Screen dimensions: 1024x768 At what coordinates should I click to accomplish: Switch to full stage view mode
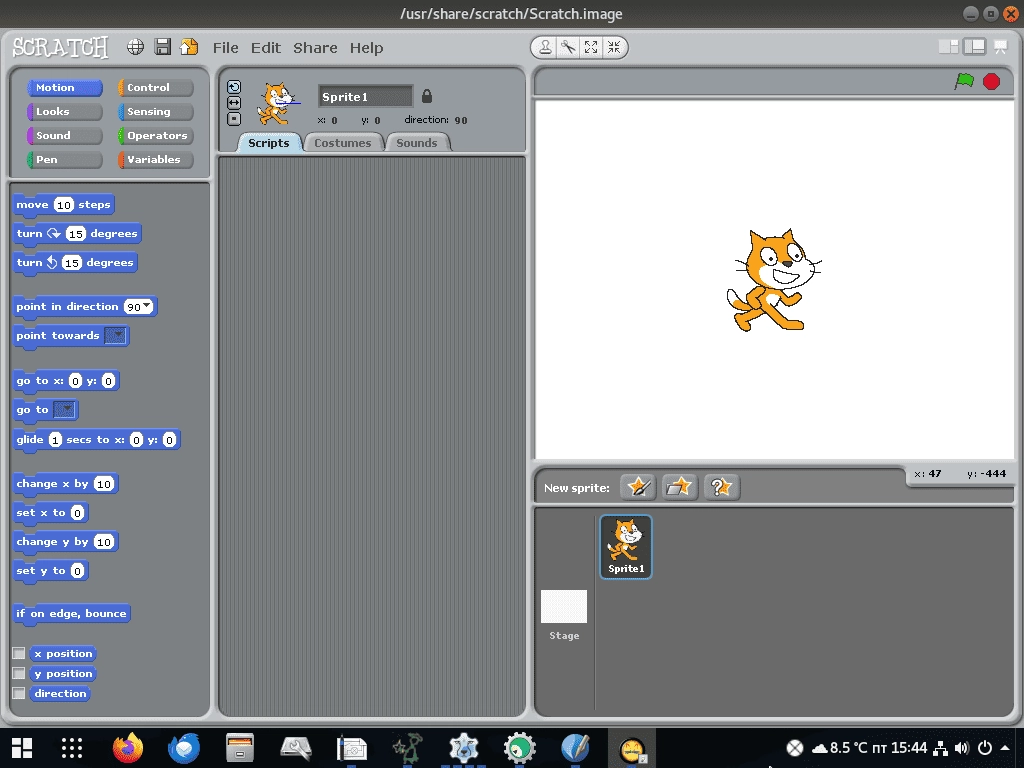coord(974,46)
